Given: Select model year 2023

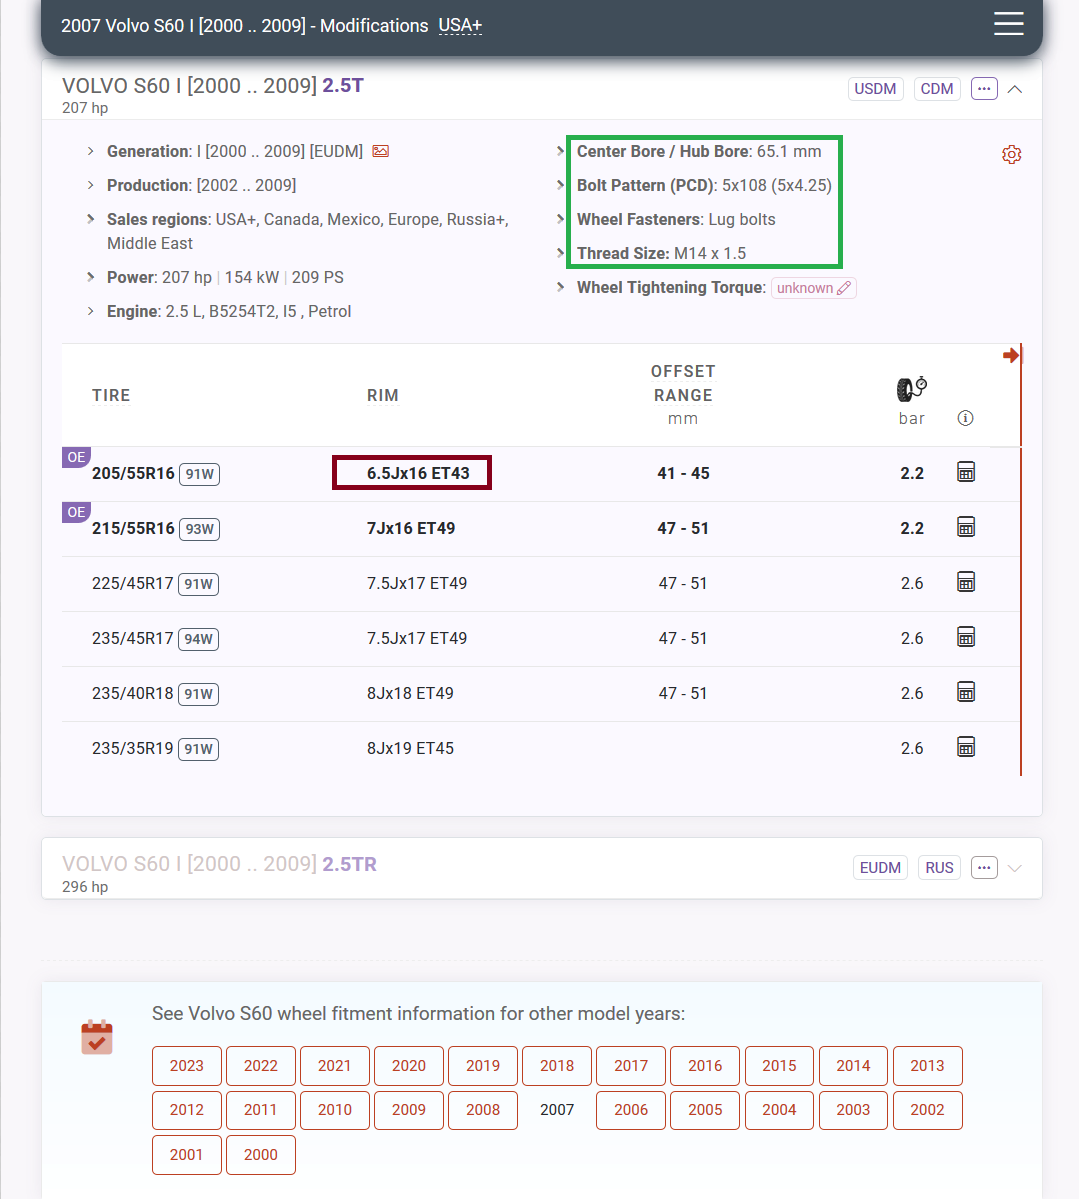Looking at the screenshot, I should pos(187,1066).
